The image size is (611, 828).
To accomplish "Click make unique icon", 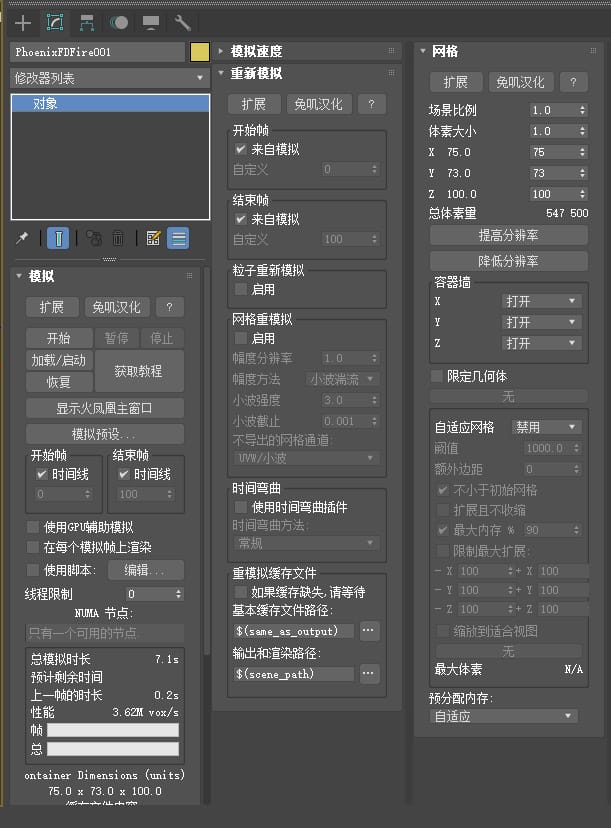I will [x=94, y=238].
